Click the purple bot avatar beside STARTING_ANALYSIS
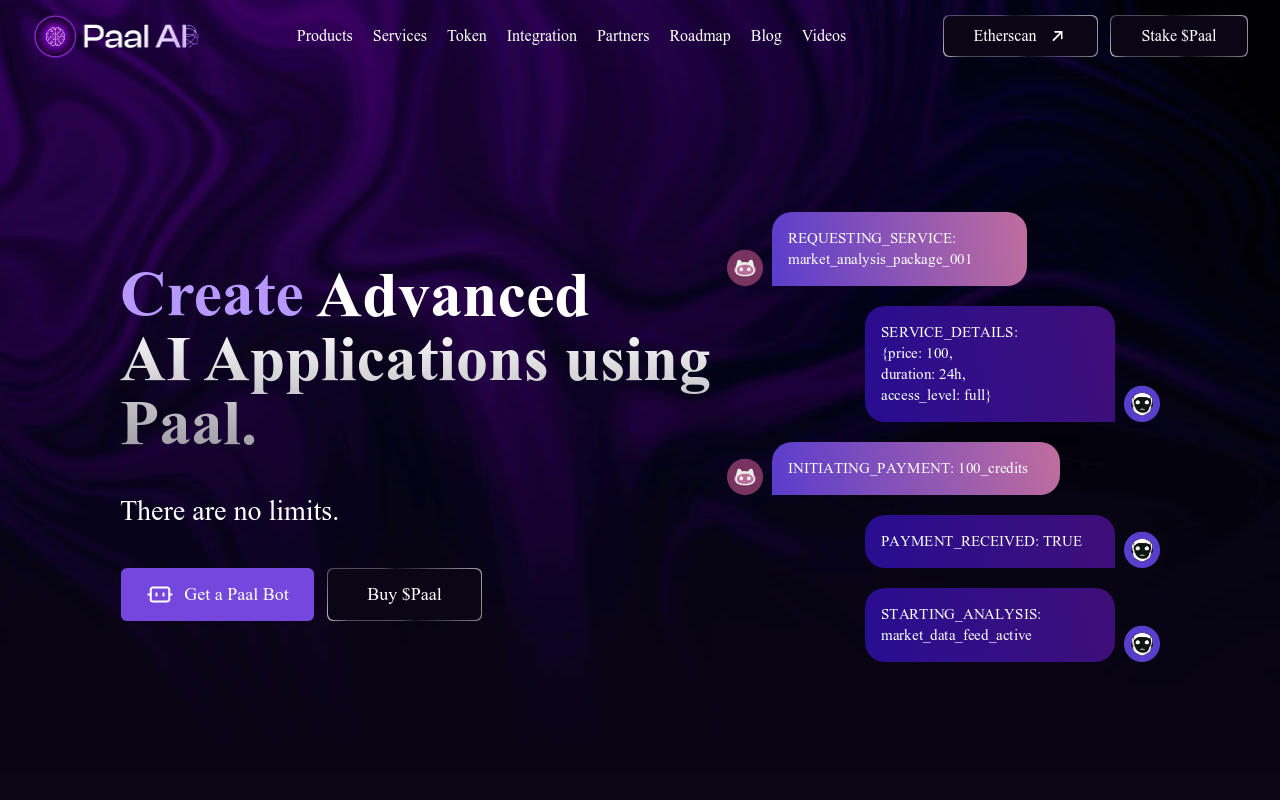Screen dimensions: 1280x800 click(1142, 644)
